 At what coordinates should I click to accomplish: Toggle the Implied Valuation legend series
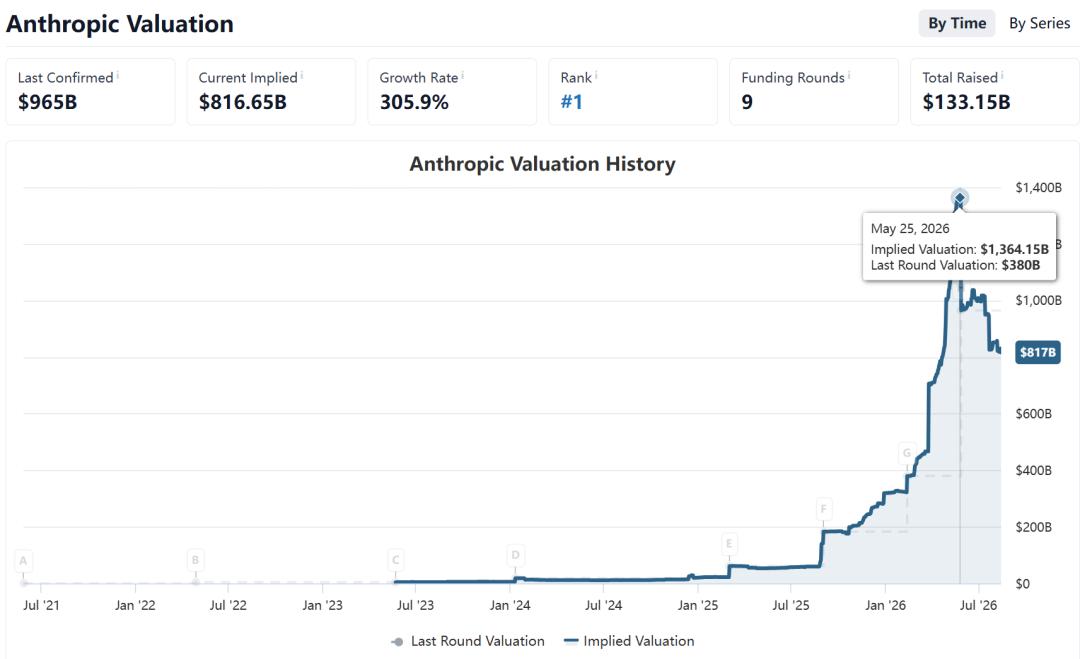coord(629,641)
